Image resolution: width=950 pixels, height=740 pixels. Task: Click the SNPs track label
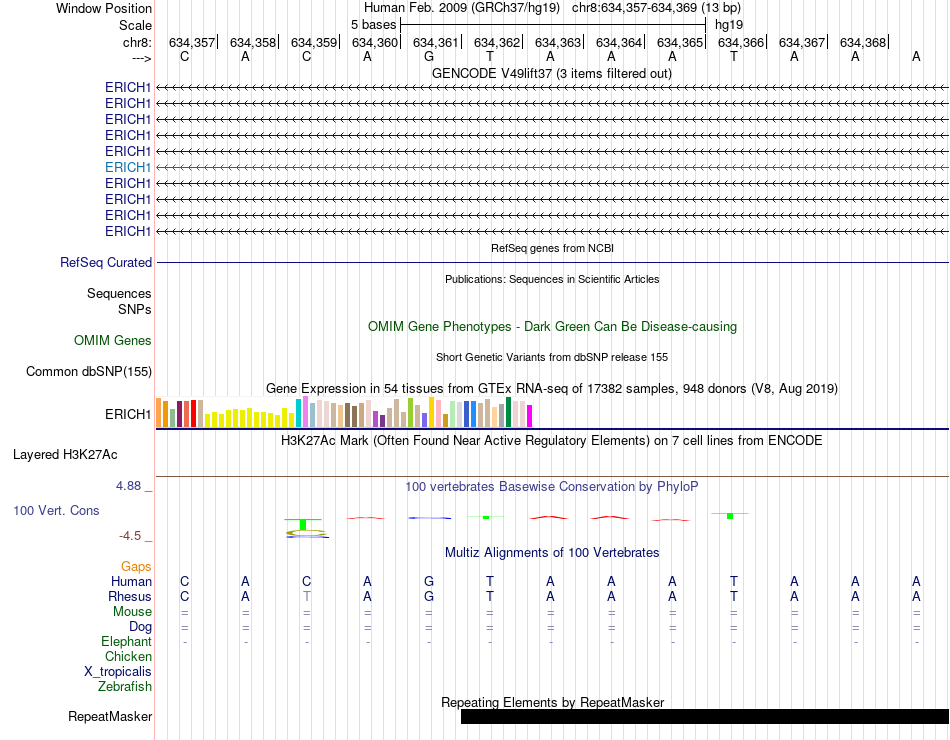coord(135,309)
